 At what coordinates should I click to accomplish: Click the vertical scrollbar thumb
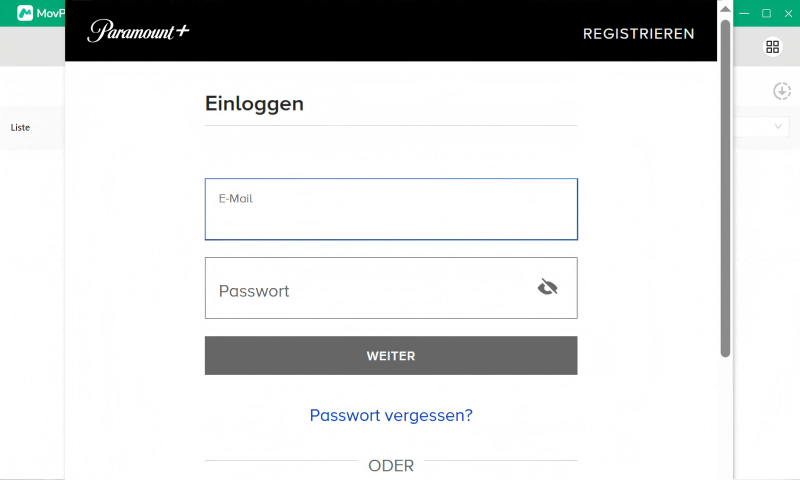725,189
